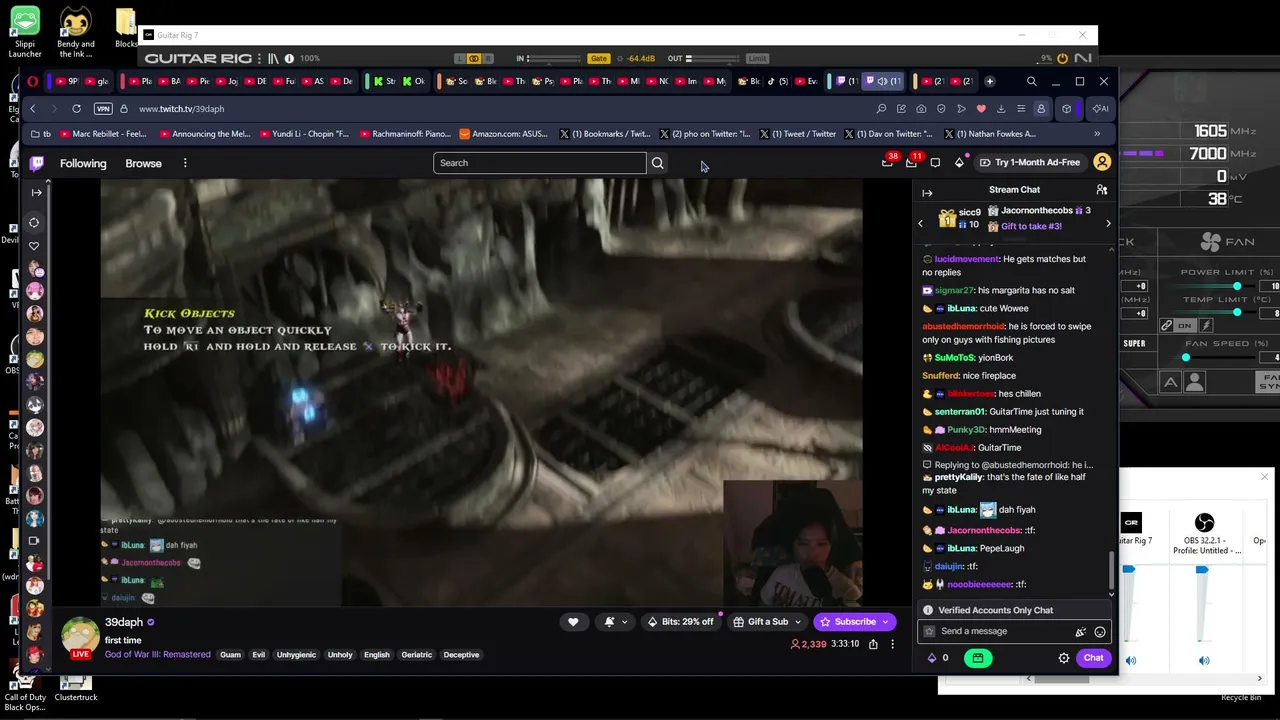Open the green channel points reward button
The image size is (1280, 720).
978,658
